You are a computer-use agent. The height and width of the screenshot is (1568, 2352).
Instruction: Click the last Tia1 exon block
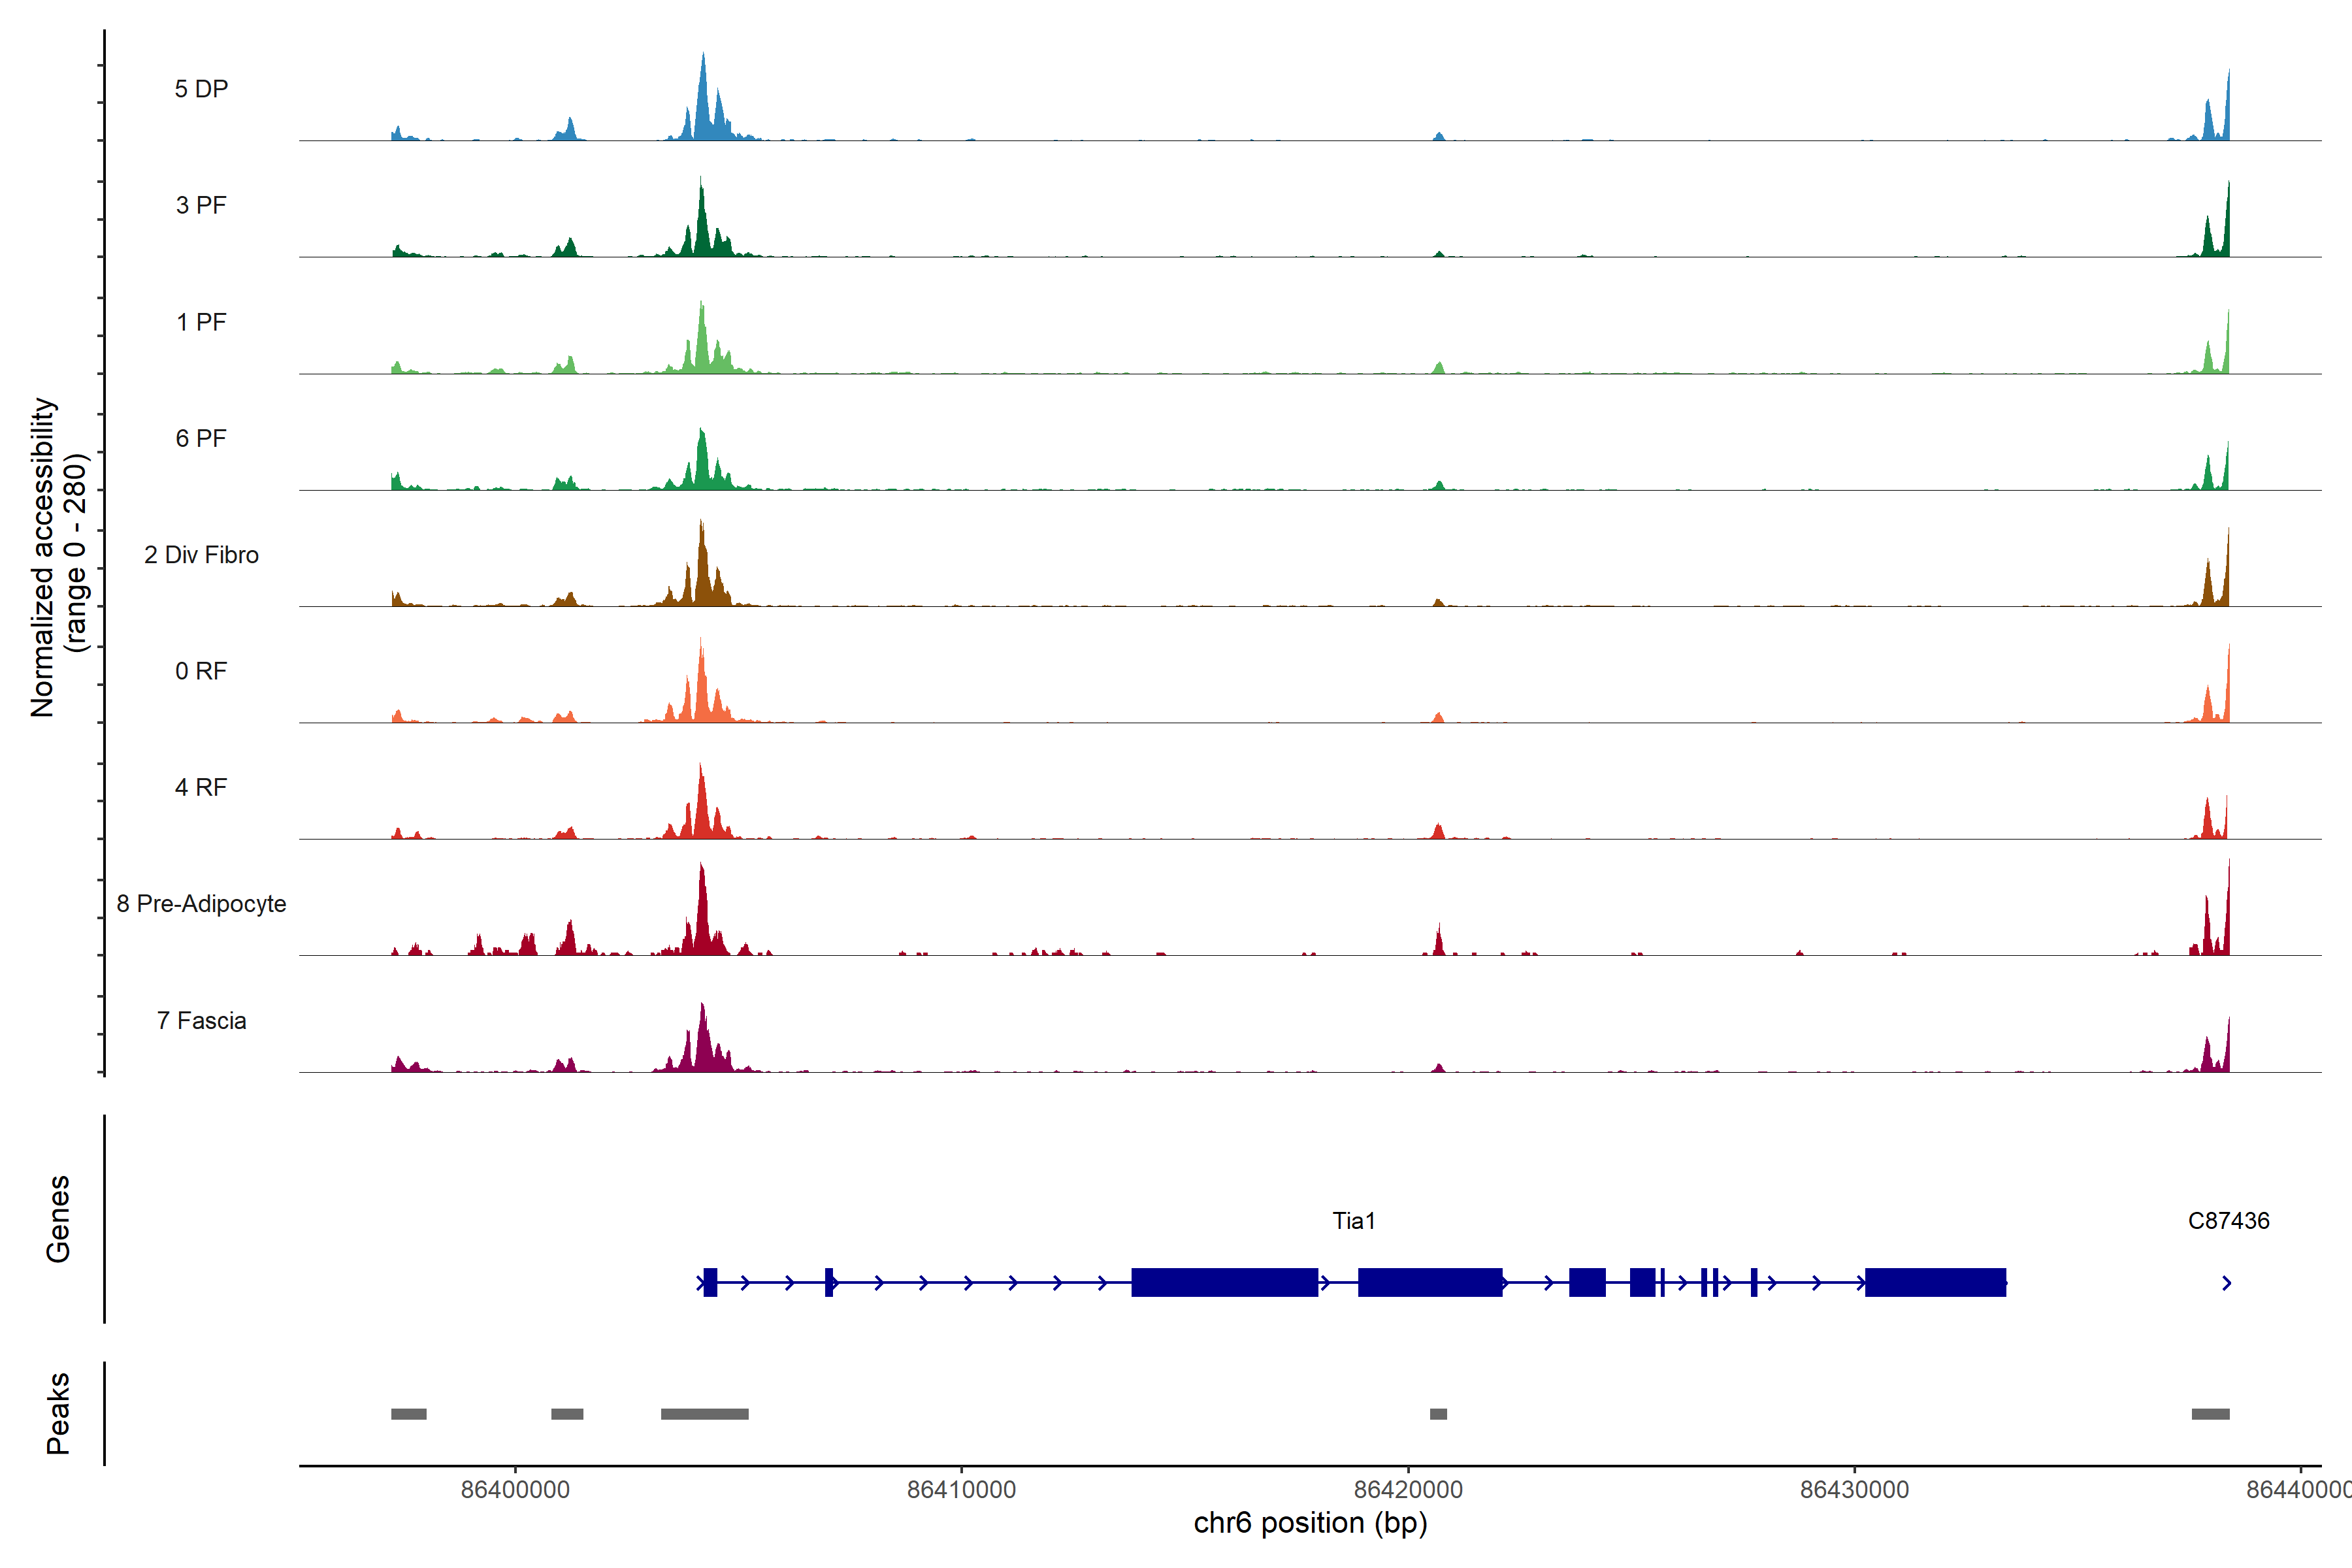pos(1935,1282)
